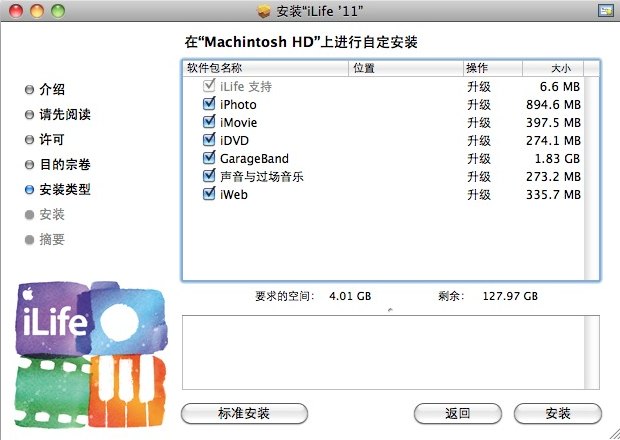Click the blue 安装类型 step bullet

[29, 190]
